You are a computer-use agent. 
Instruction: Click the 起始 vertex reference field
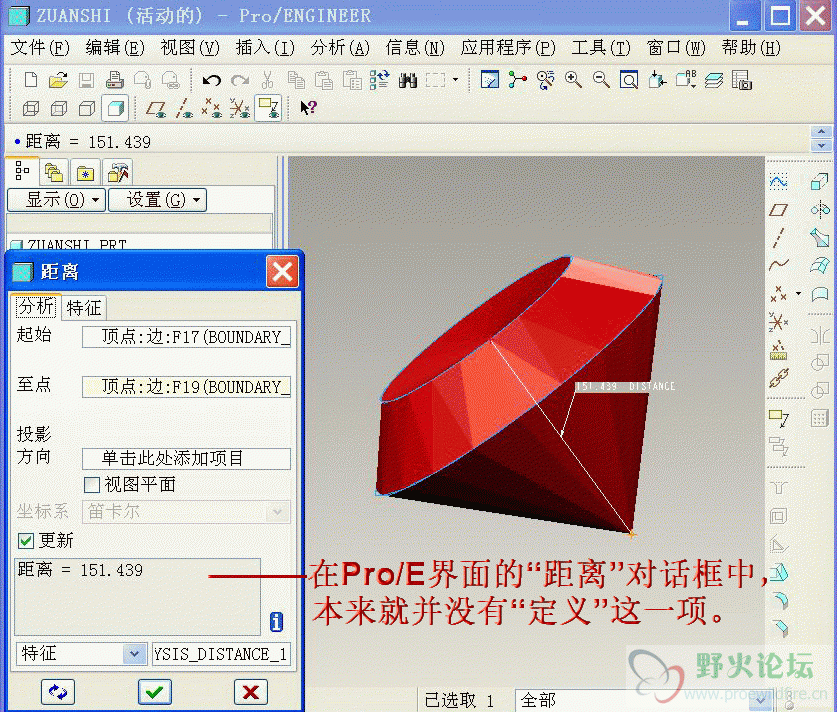186,337
